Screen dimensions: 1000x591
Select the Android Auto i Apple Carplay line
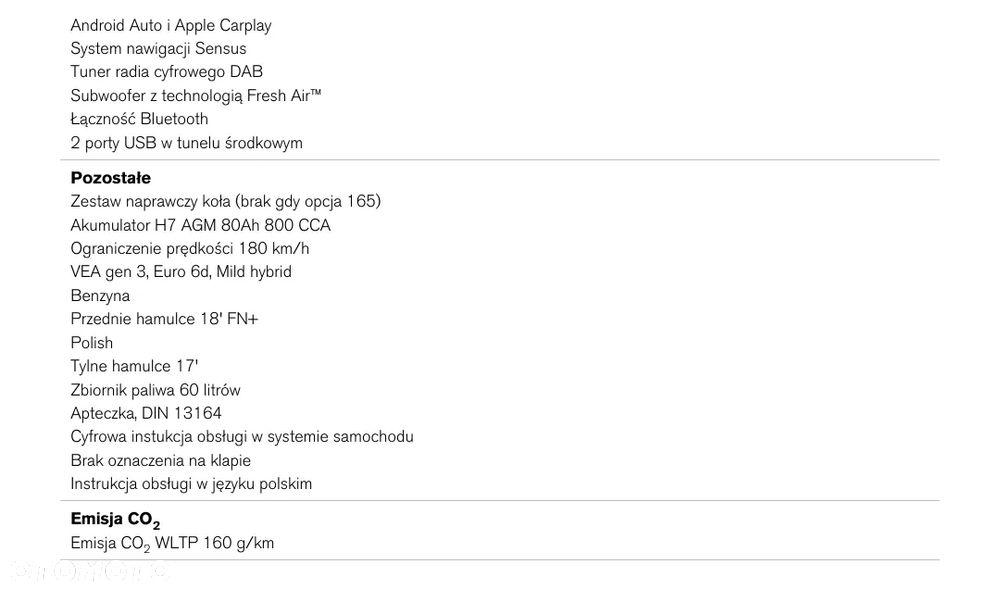[171, 25]
